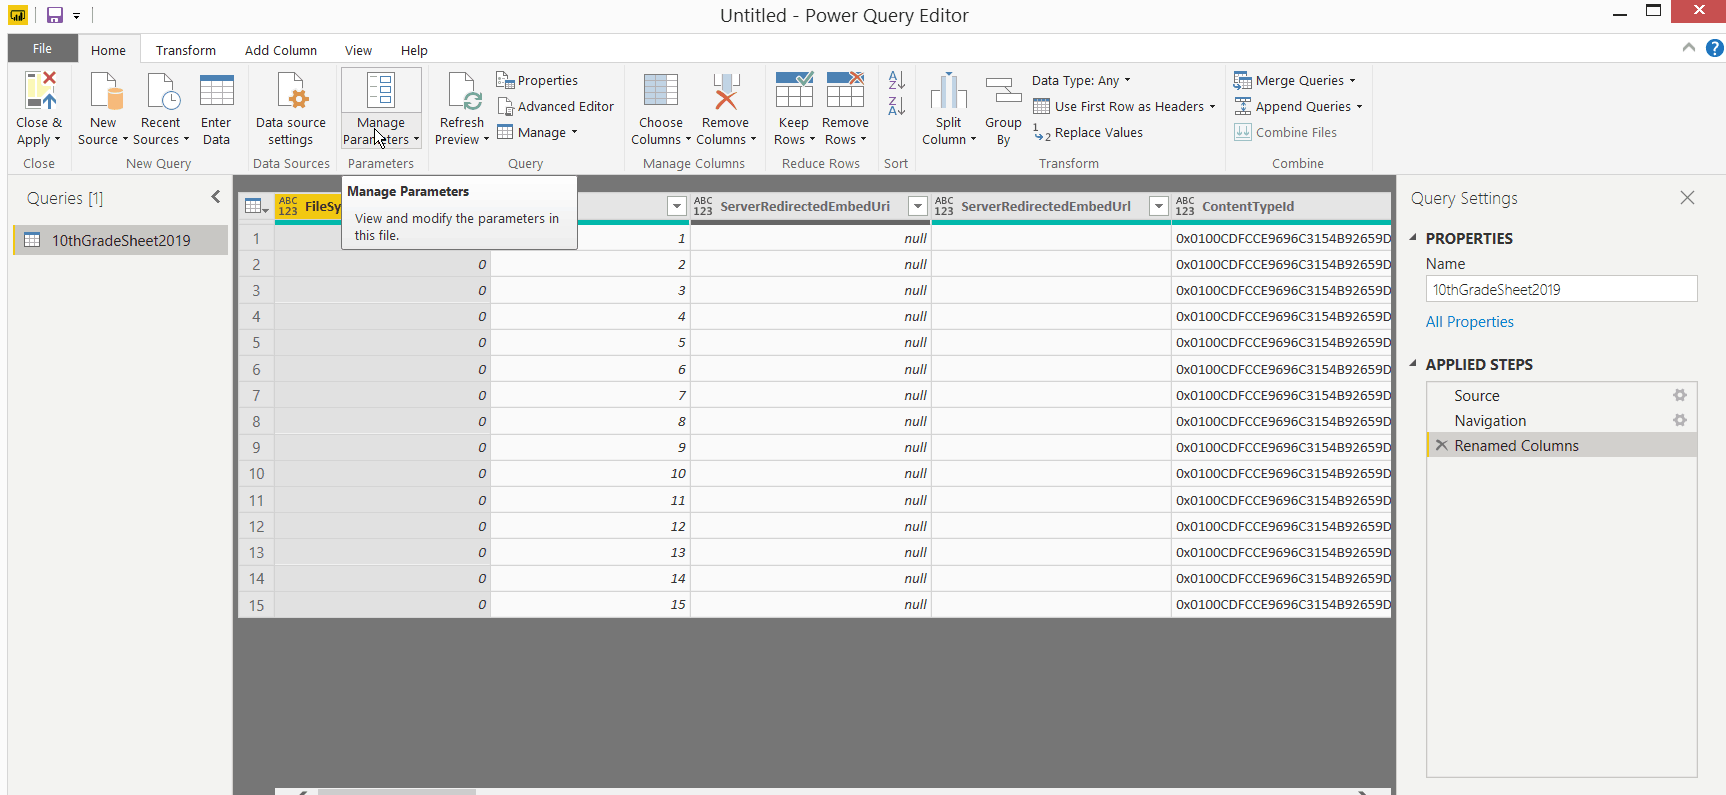
Task: Collapse the ribbon with the arrow
Action: (x=1689, y=47)
